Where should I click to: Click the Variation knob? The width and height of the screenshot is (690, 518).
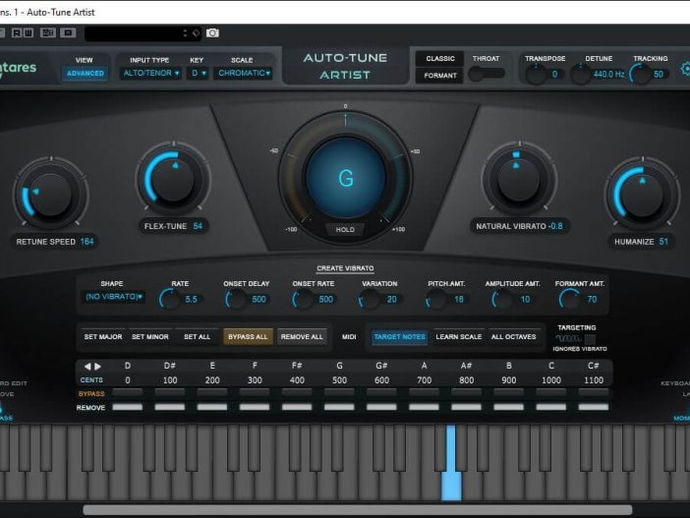[370, 300]
